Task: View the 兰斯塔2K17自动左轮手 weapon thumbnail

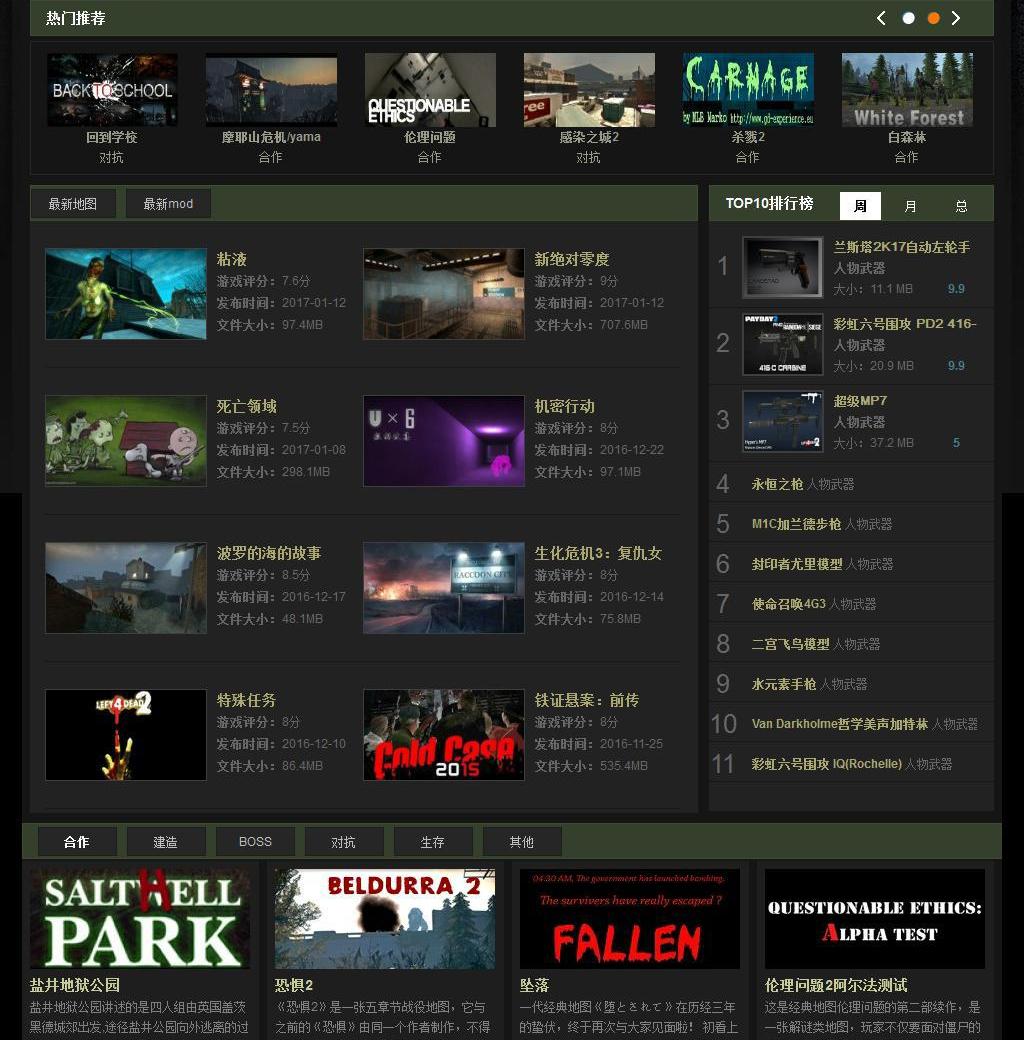Action: (783, 267)
